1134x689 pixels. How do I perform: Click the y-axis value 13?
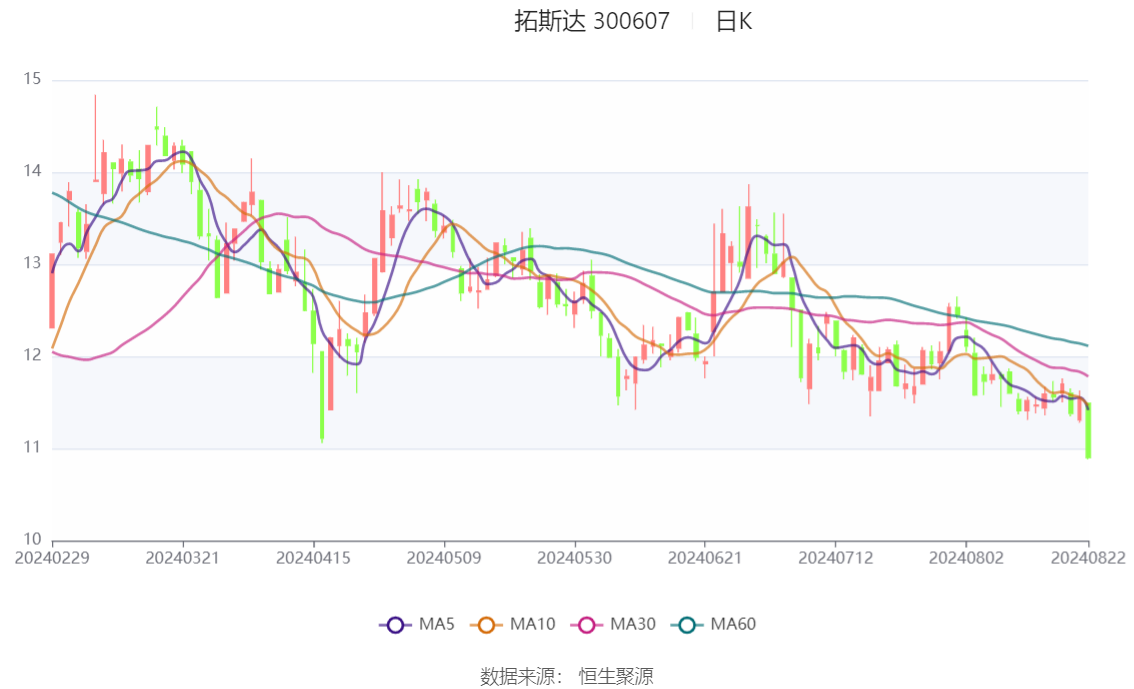point(32,263)
